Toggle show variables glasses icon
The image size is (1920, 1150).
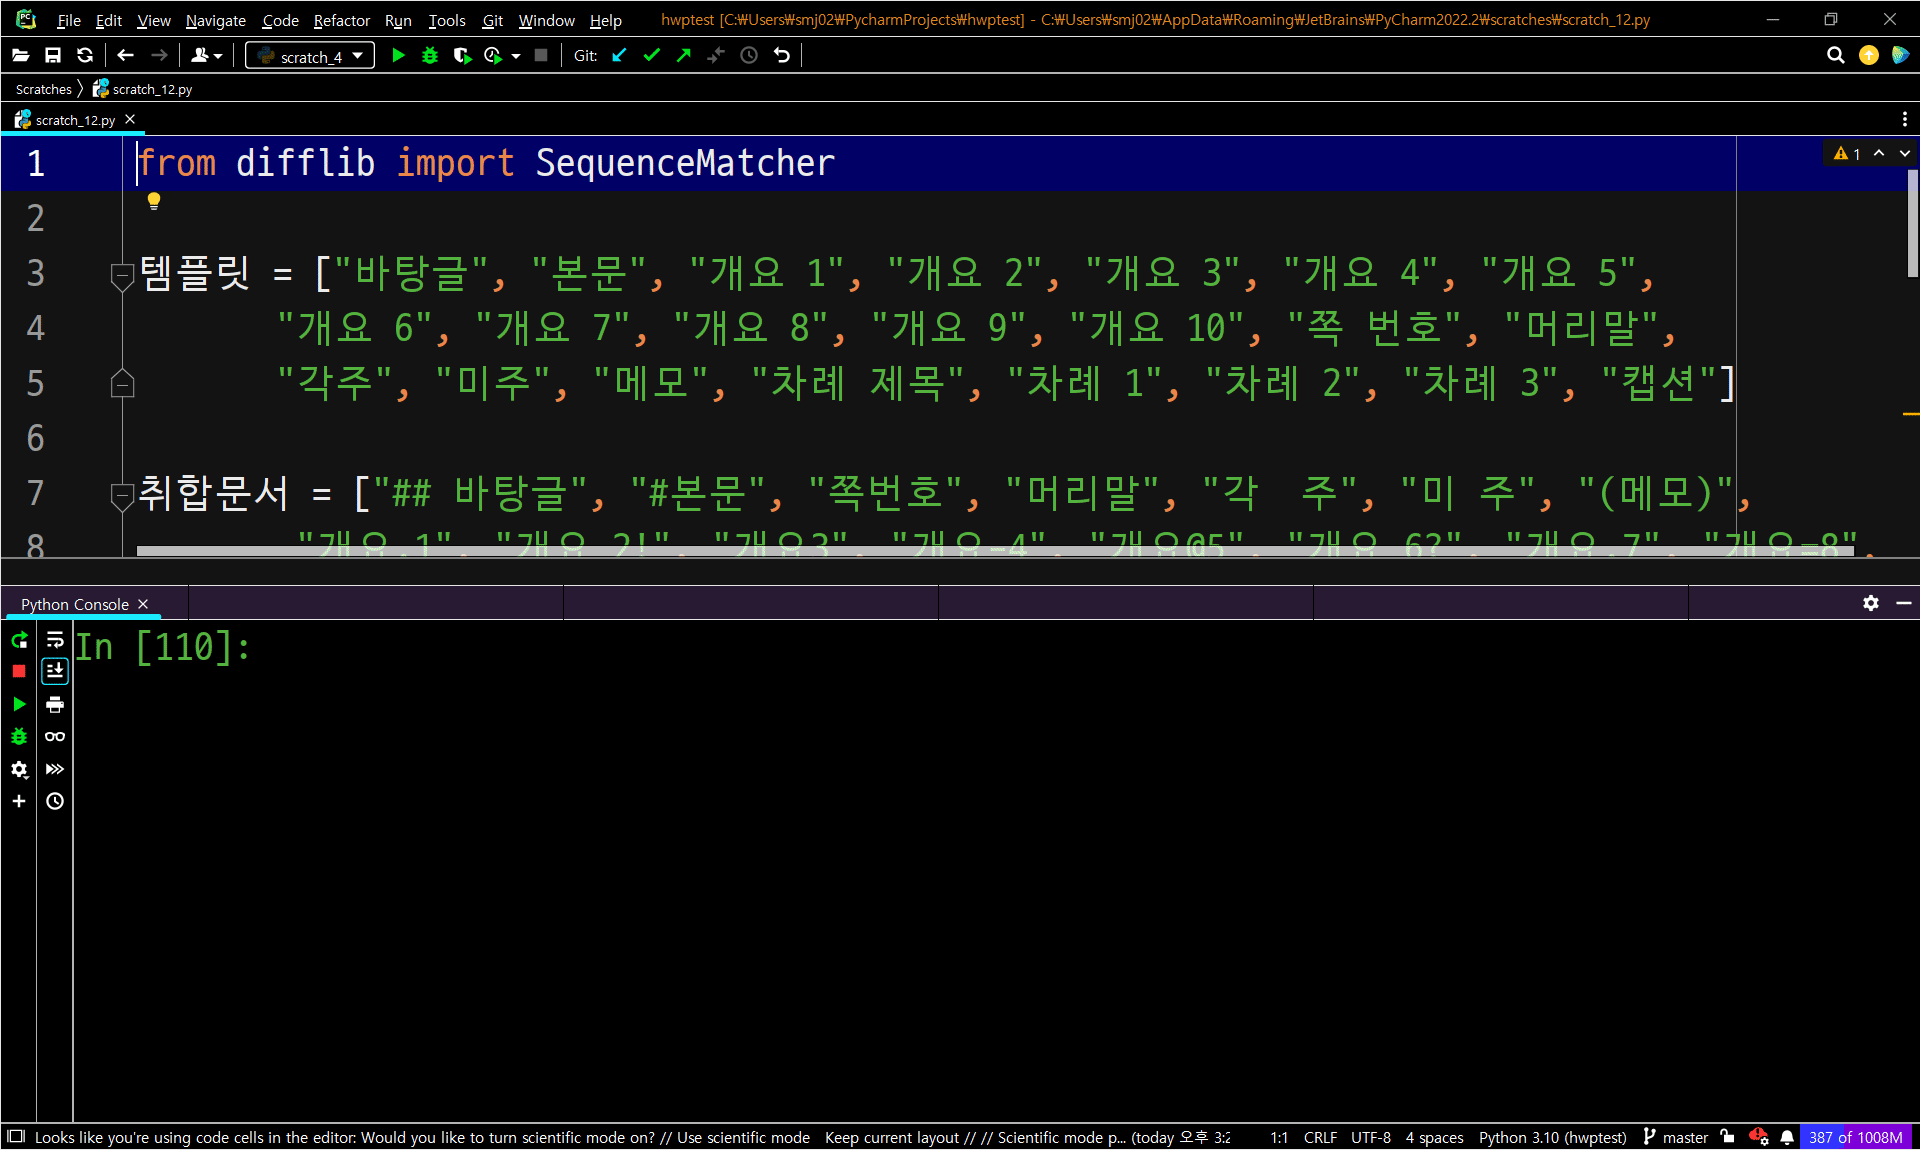[x=55, y=737]
